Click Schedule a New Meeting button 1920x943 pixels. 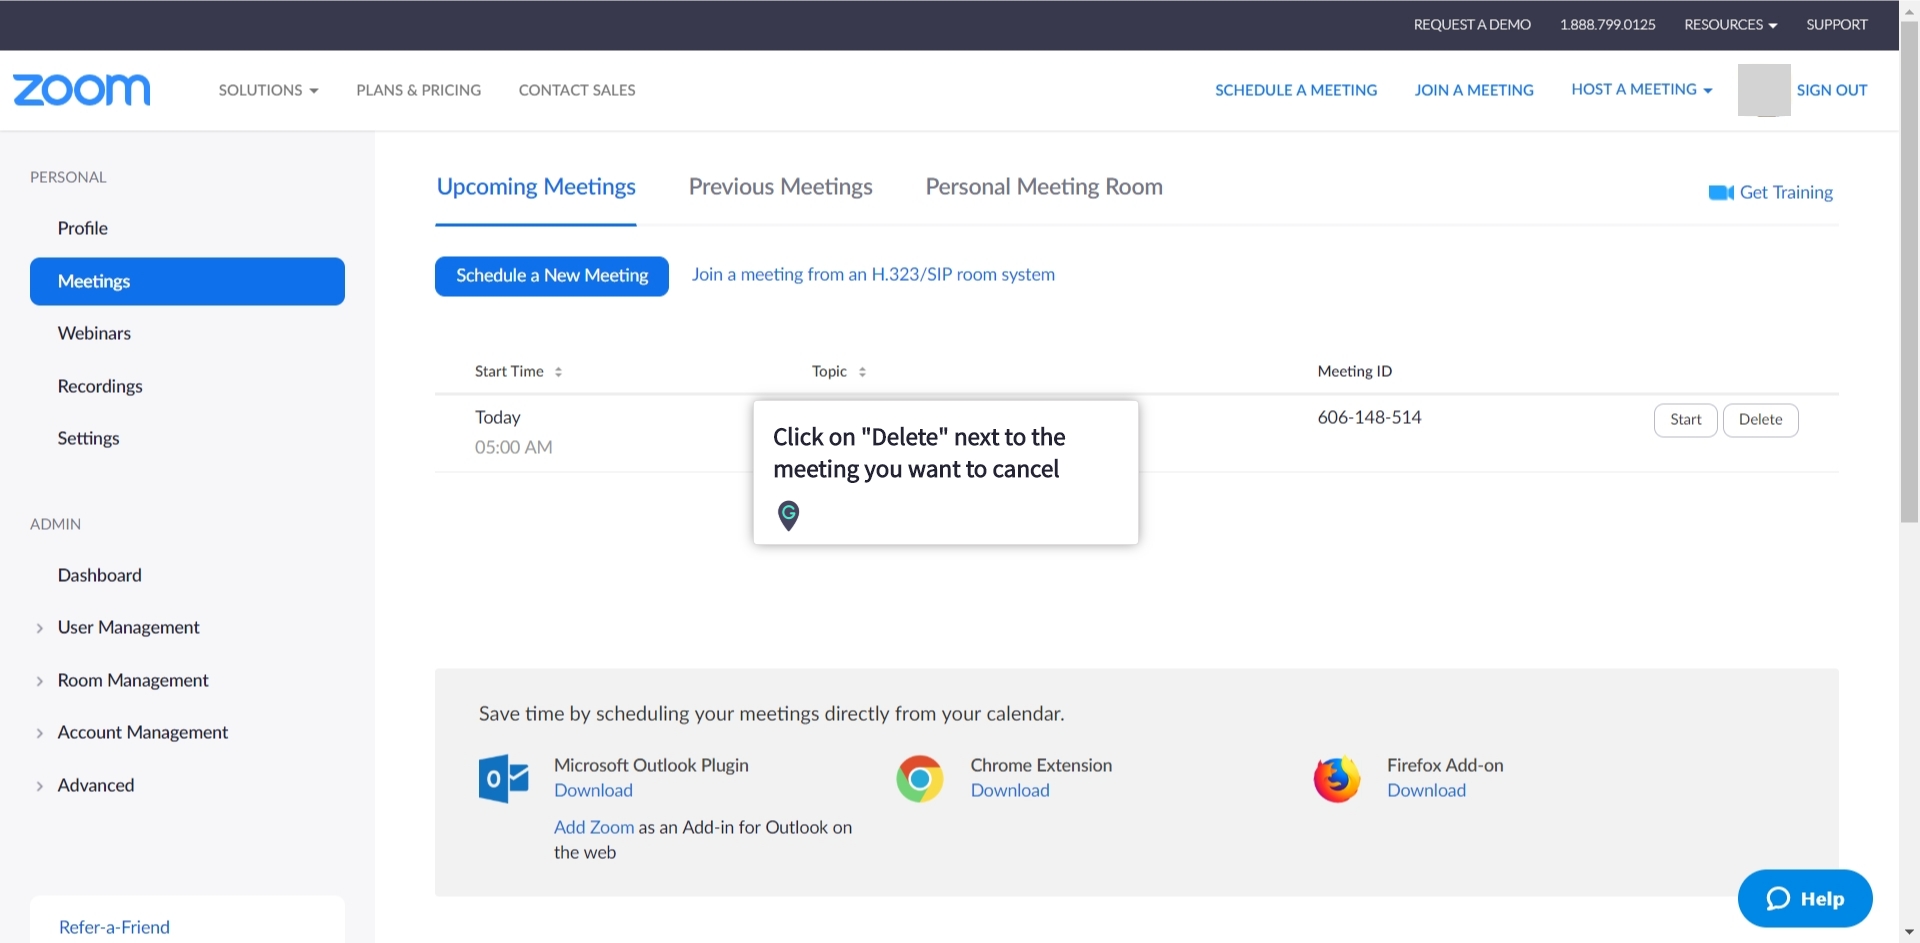(552, 276)
